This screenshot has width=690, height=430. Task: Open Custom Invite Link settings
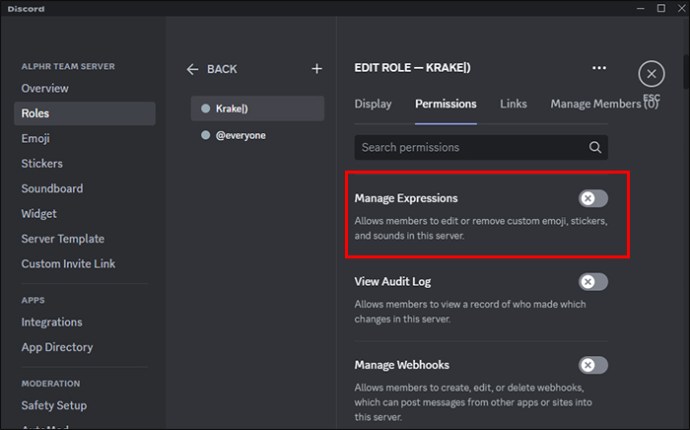click(68, 264)
